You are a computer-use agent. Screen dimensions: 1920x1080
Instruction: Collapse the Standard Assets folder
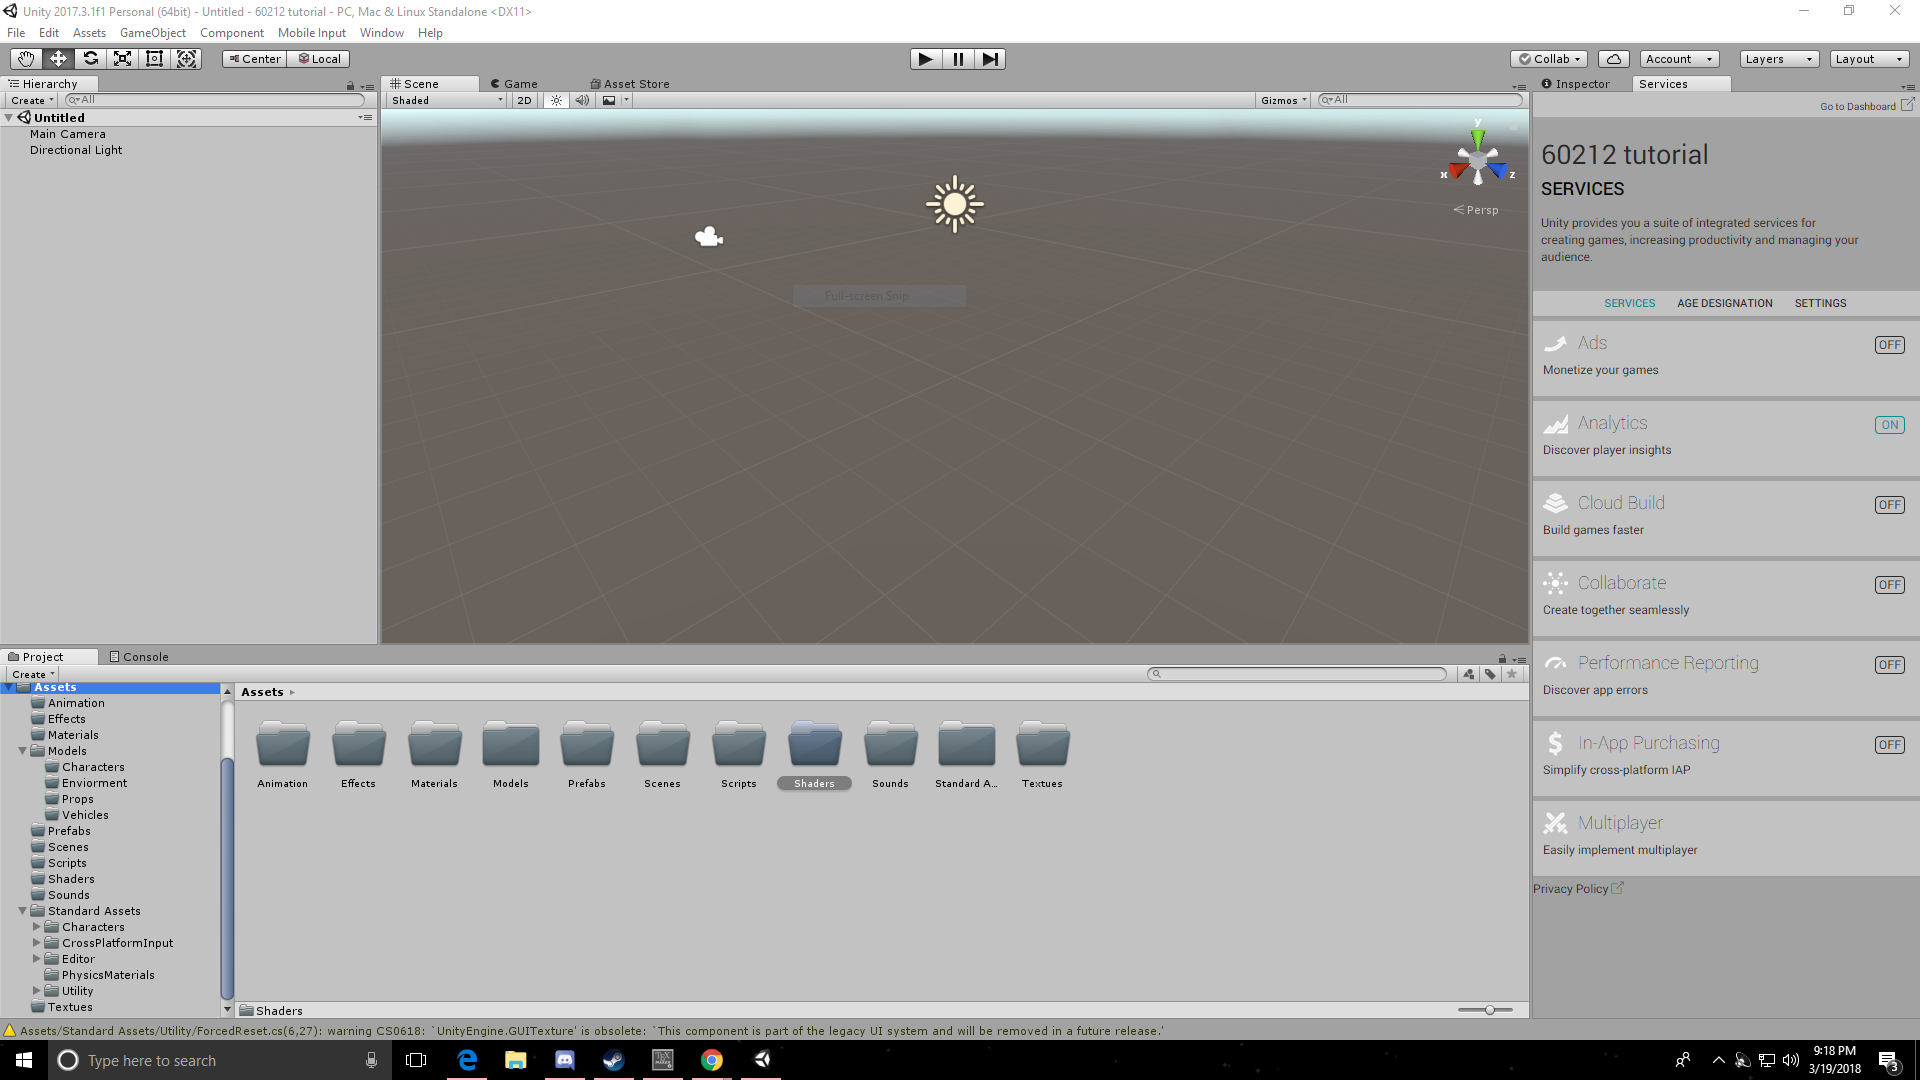click(22, 911)
